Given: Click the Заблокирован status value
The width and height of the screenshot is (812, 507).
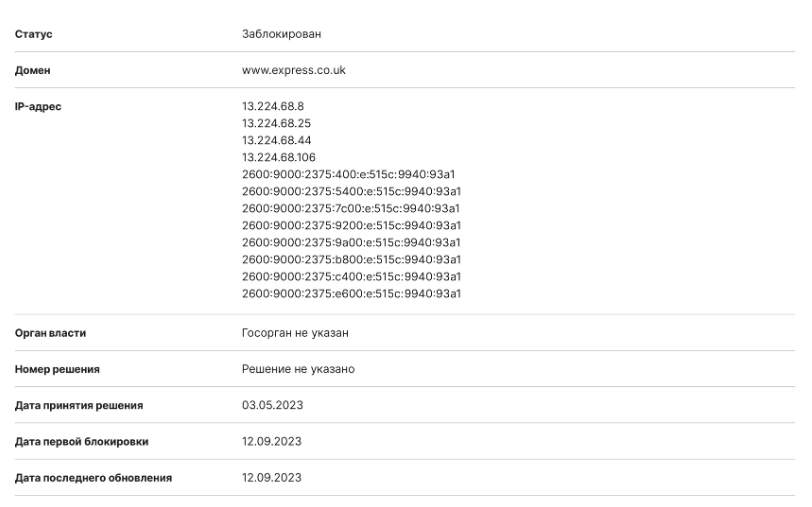Looking at the screenshot, I should click(282, 34).
